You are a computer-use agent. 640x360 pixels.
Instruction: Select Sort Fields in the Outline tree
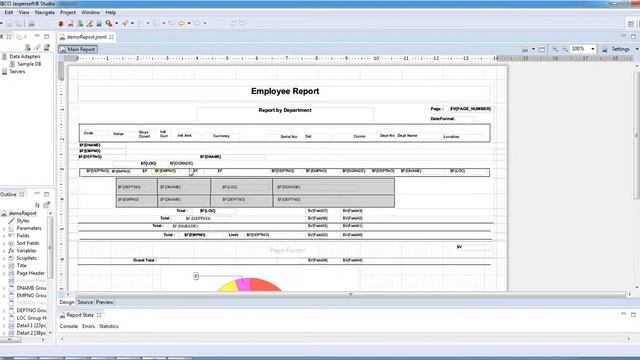[28, 243]
